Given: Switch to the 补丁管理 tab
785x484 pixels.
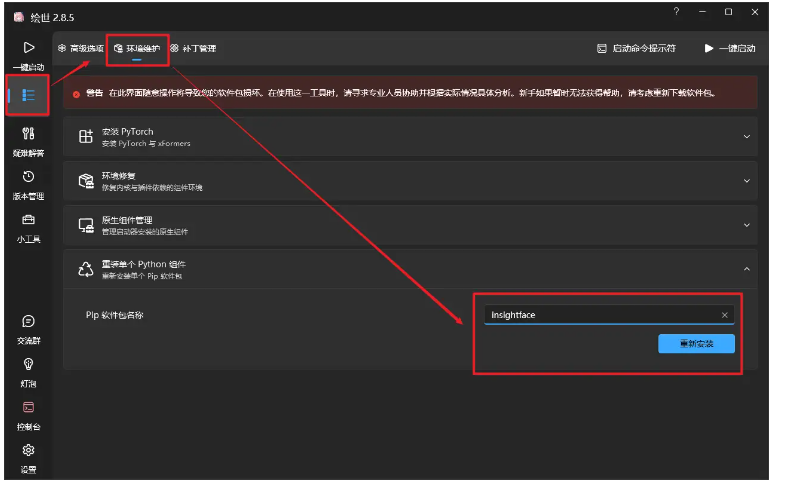Looking at the screenshot, I should [193, 48].
